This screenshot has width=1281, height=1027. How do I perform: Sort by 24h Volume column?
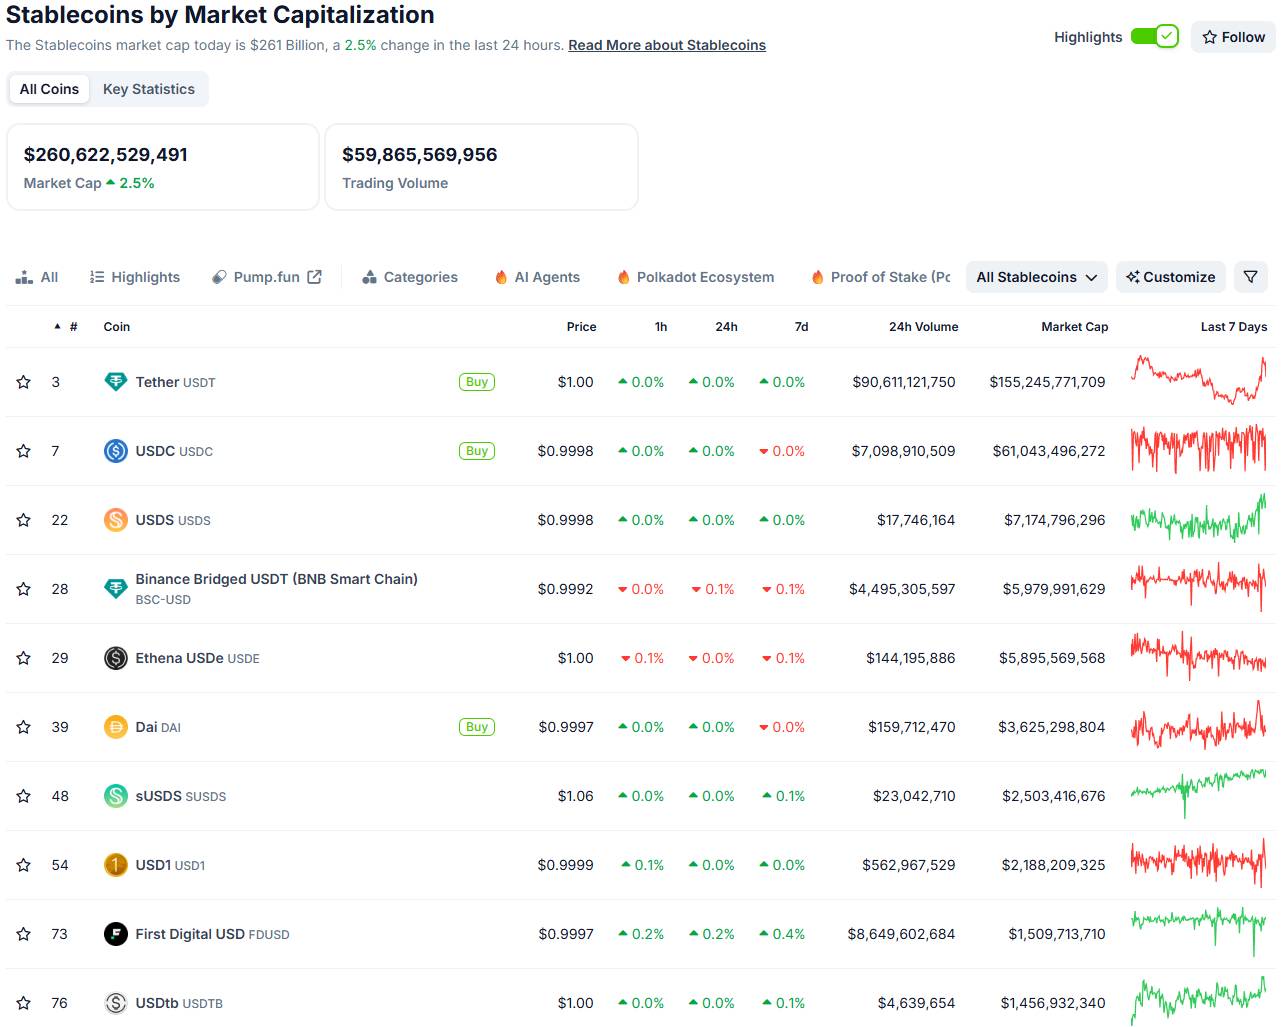[924, 327]
